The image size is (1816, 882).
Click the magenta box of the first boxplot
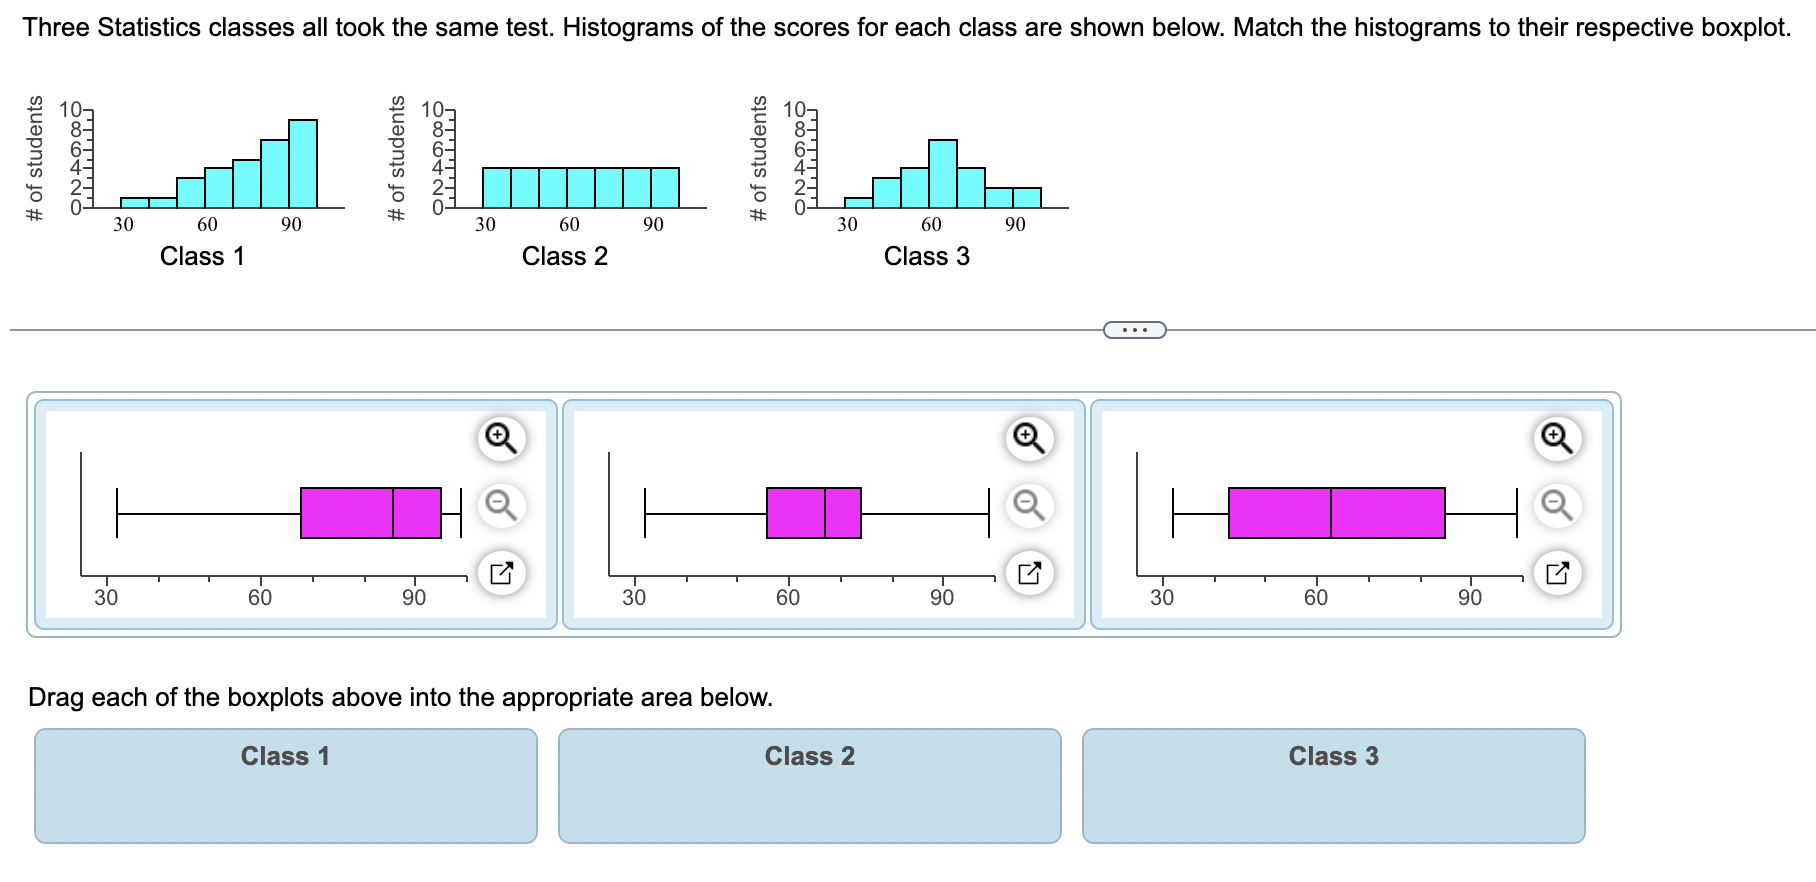(x=370, y=514)
